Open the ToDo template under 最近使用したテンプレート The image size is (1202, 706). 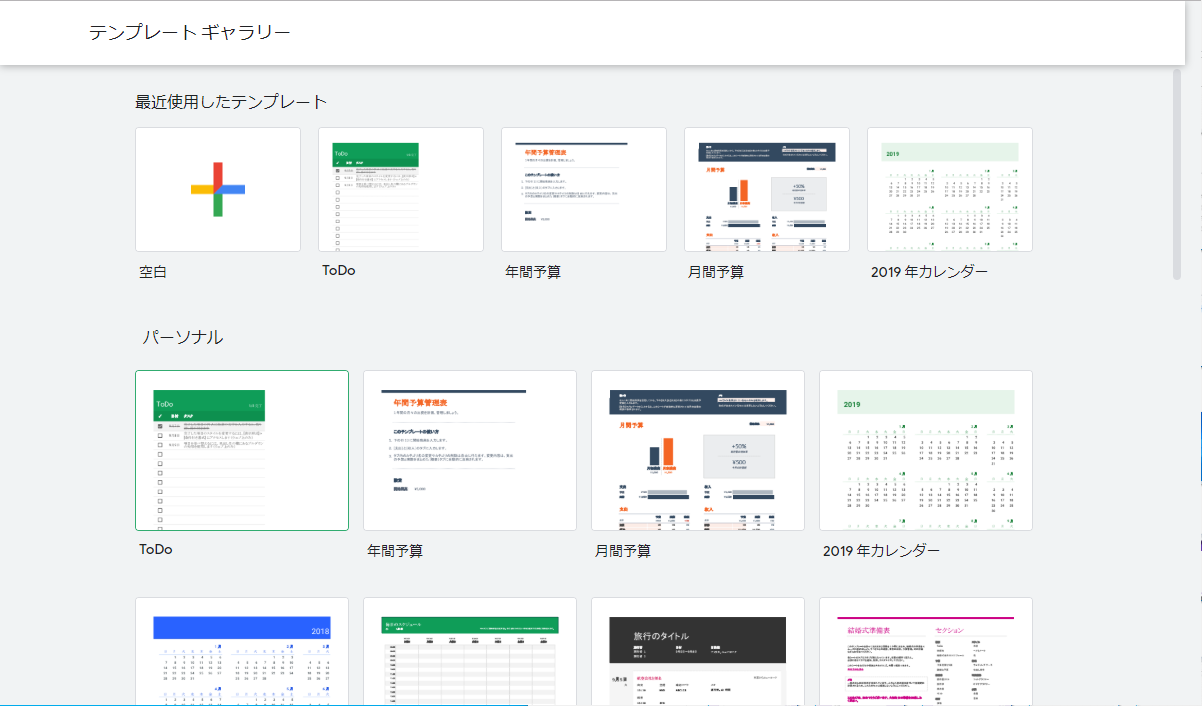[400, 188]
